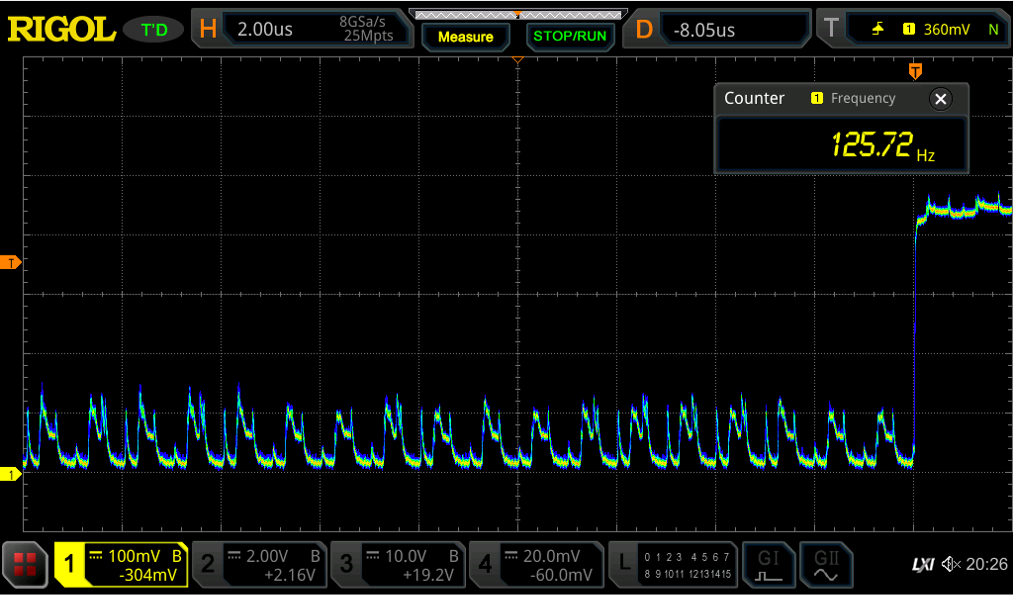Open the logic analyzer L panel

tap(672, 564)
